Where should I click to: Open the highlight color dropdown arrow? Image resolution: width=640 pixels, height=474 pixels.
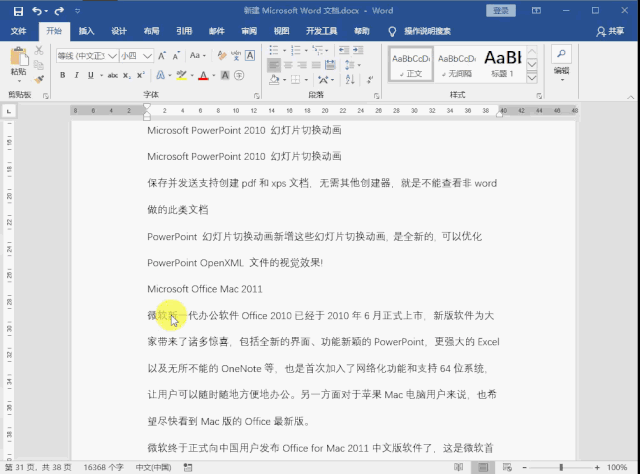[x=192, y=76]
